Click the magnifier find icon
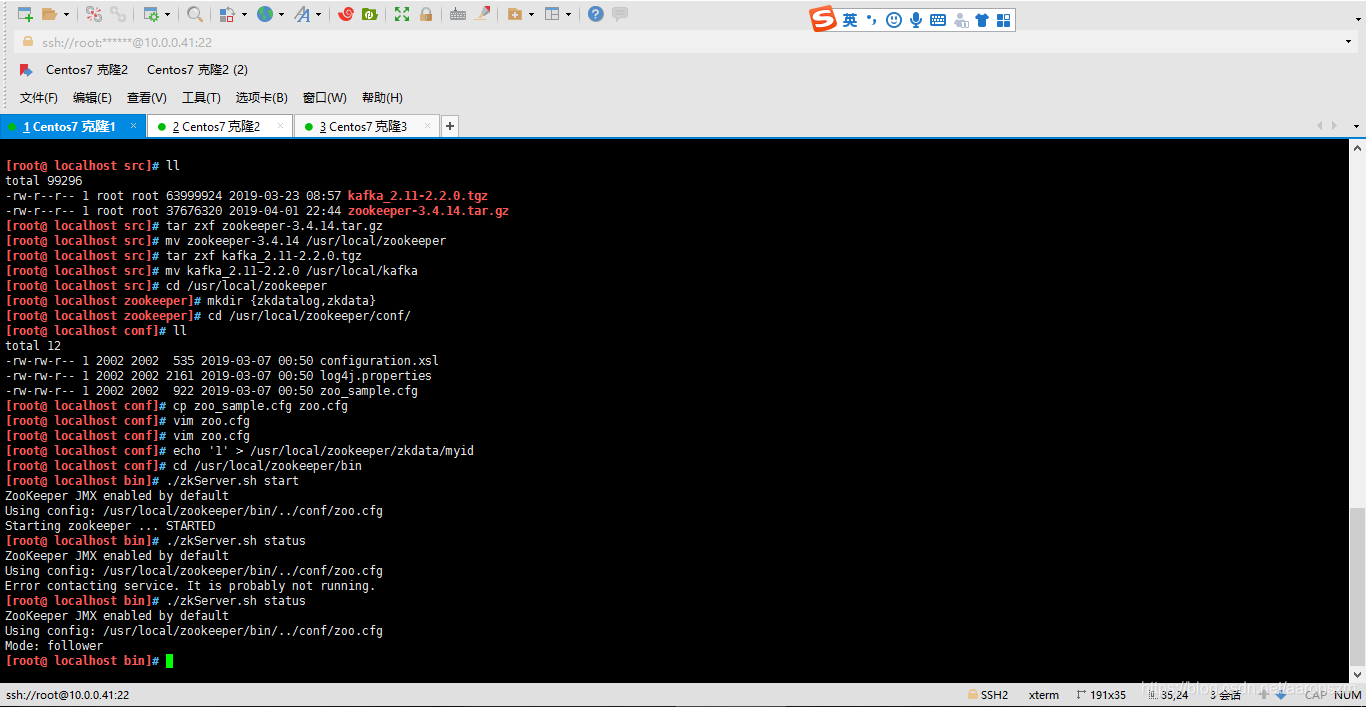1366x707 pixels. (x=195, y=14)
